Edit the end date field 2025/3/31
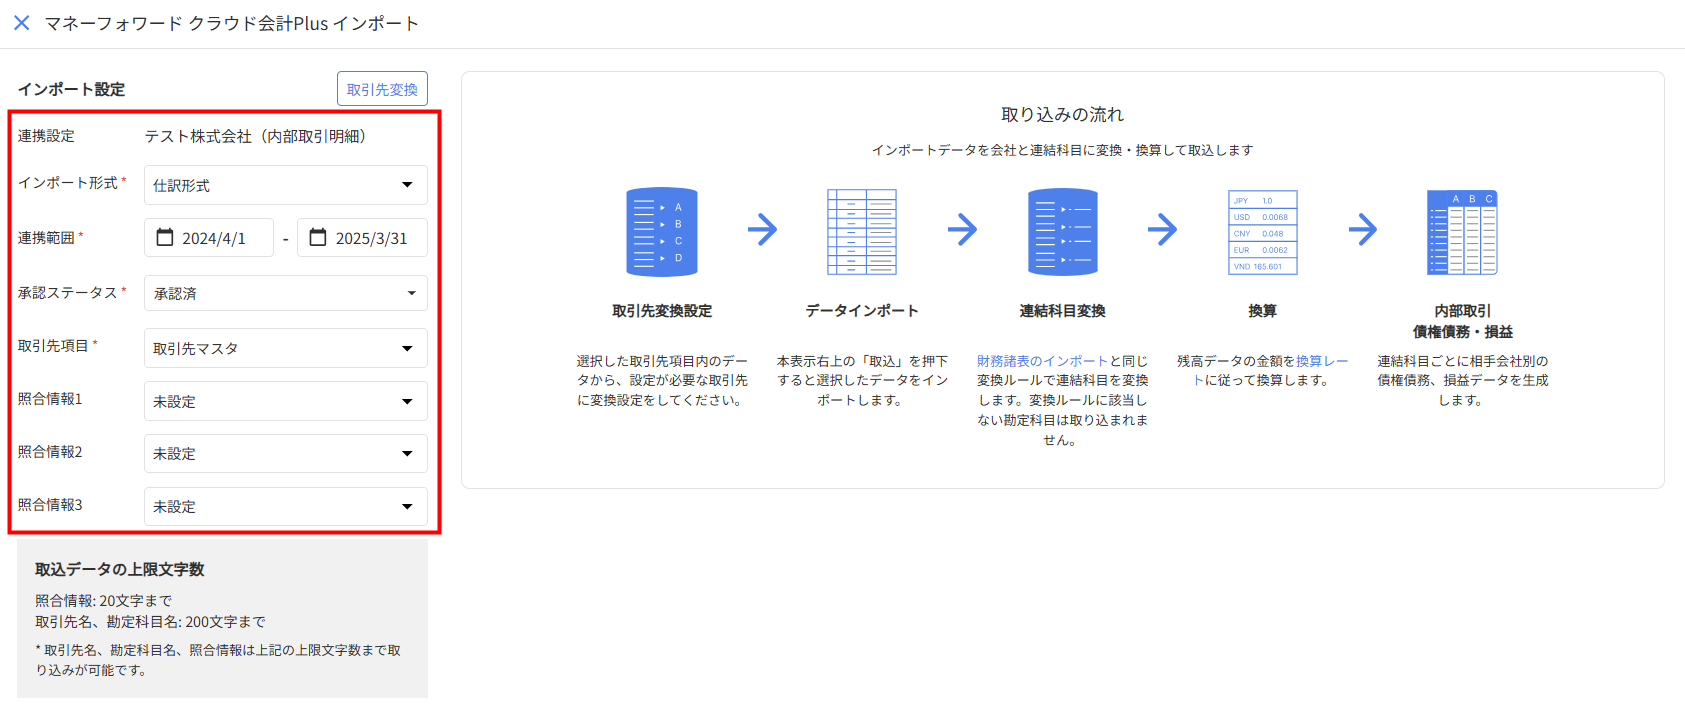This screenshot has height=717, width=1685. point(371,238)
